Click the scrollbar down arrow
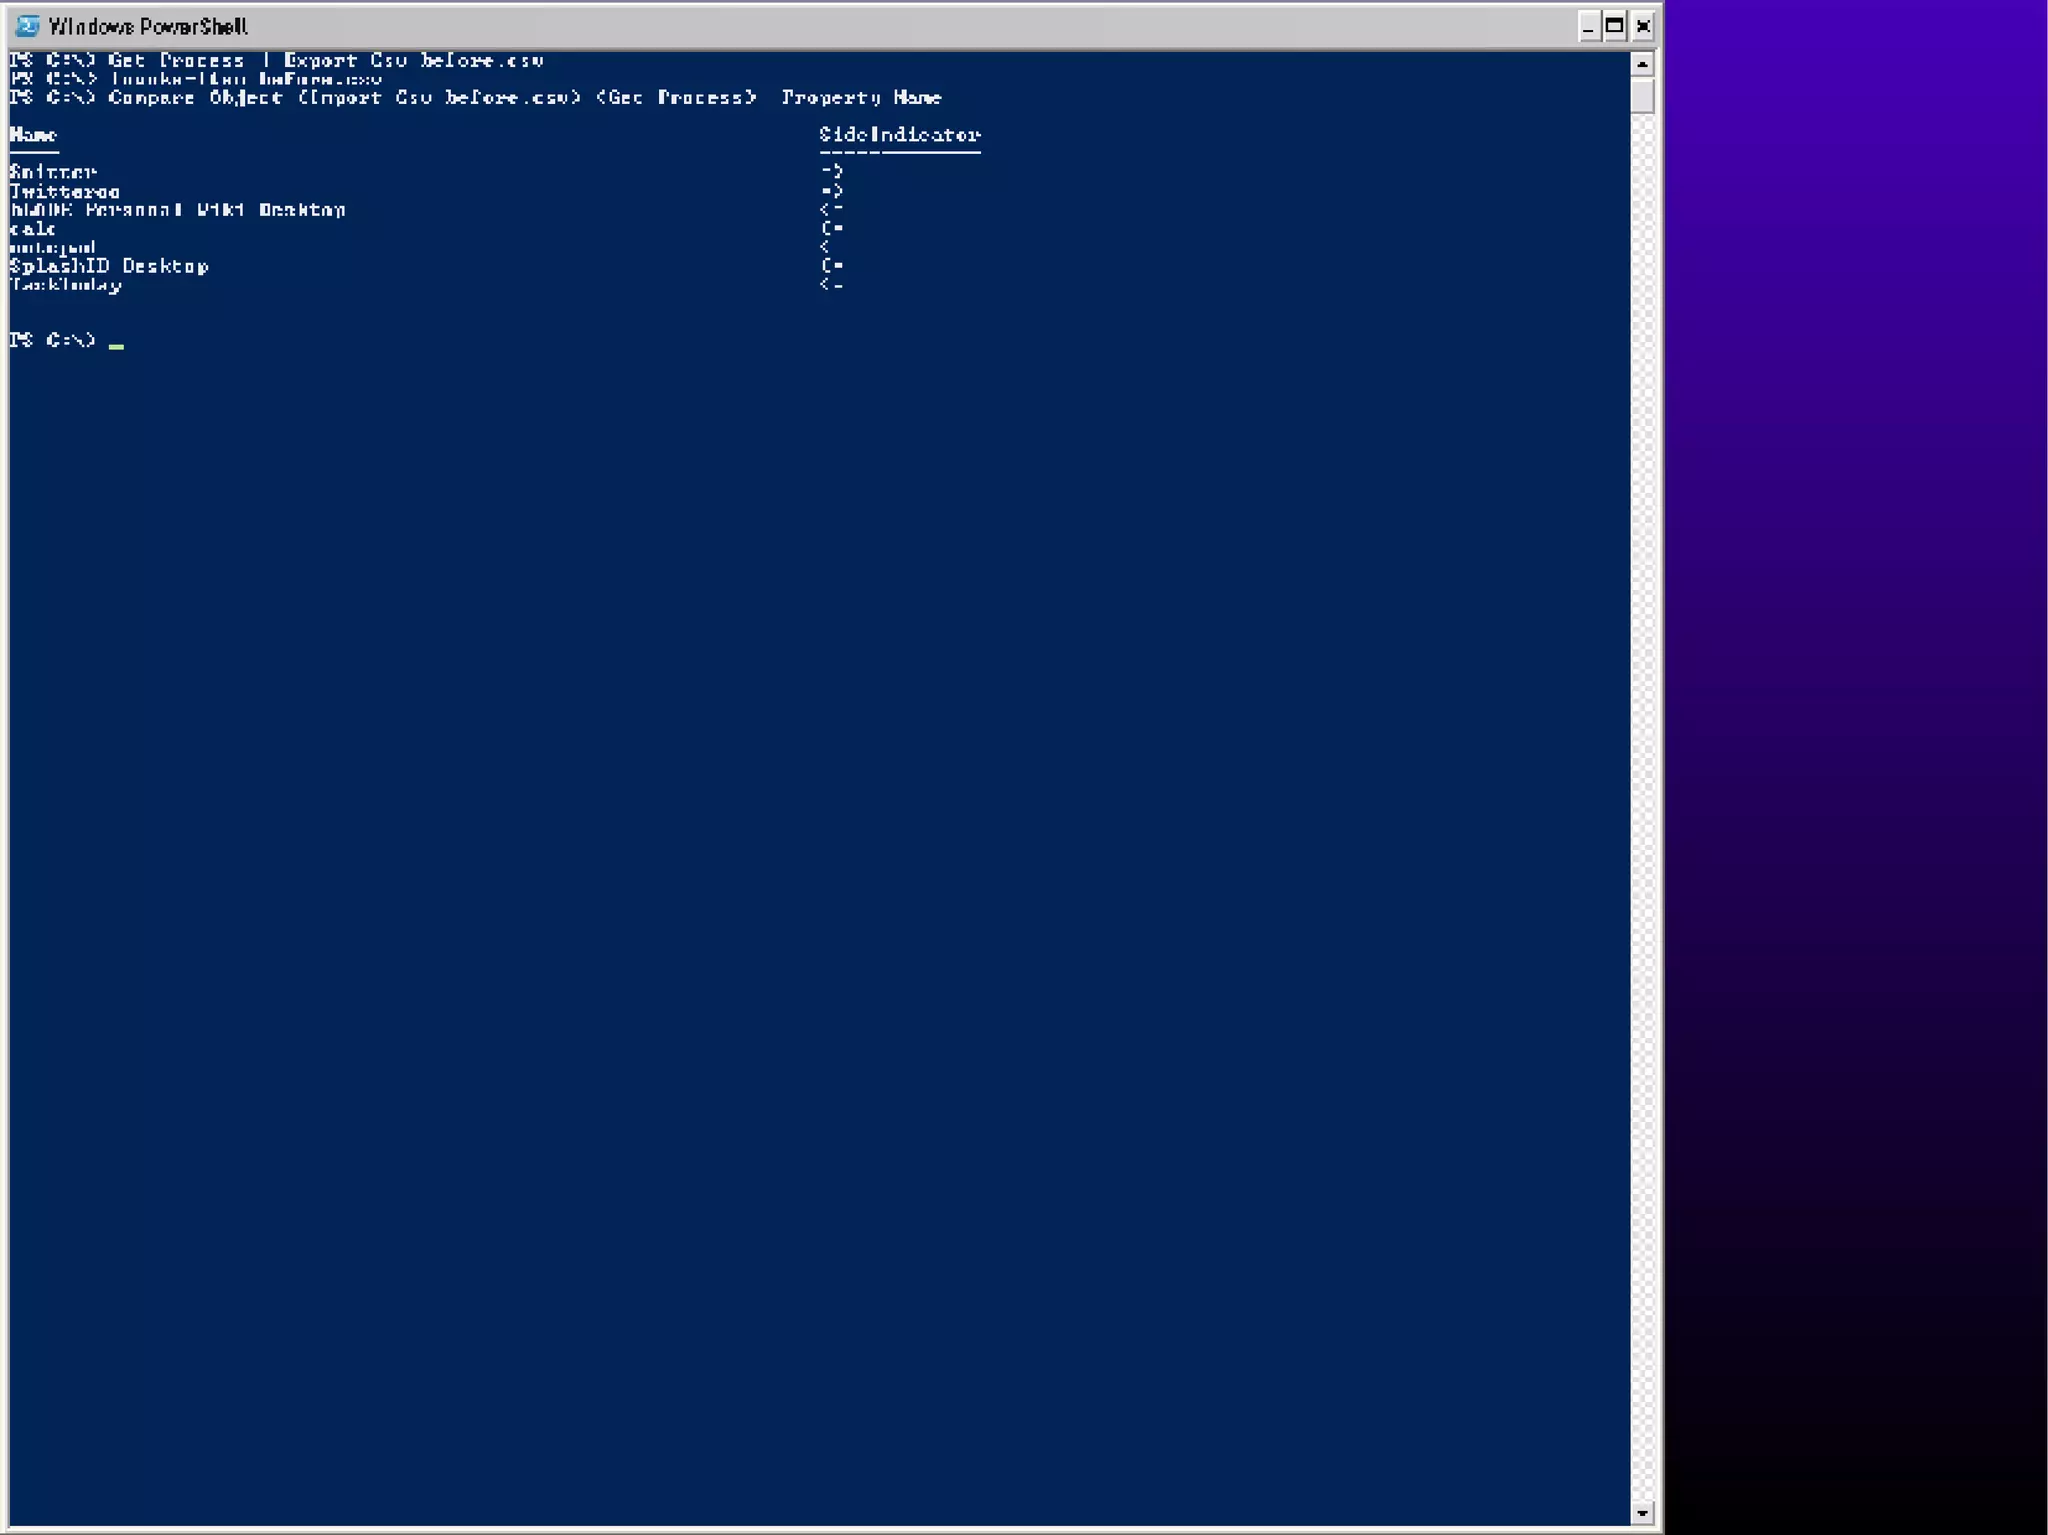This screenshot has height=1535, width=2048. [x=1641, y=1513]
